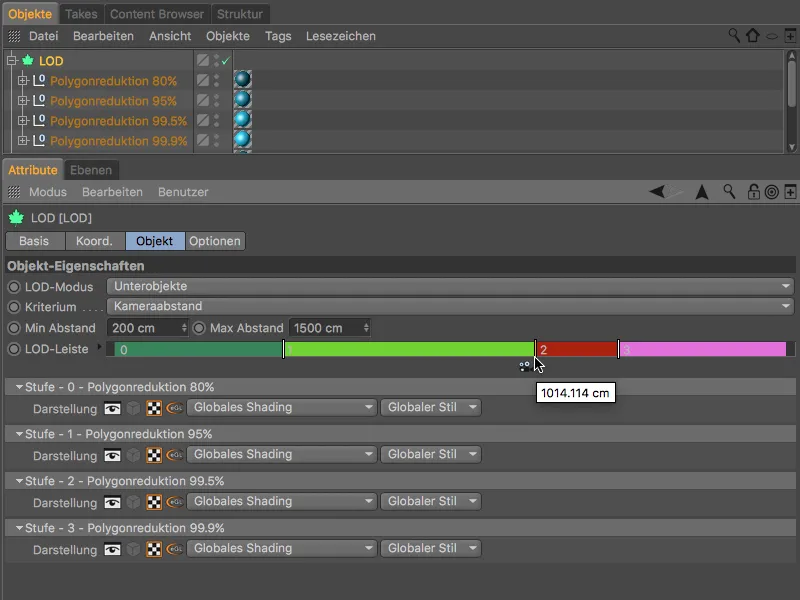Screen dimensions: 800x600
Task: Toggle the eye visibility for Stufe 0
Action: (x=112, y=408)
